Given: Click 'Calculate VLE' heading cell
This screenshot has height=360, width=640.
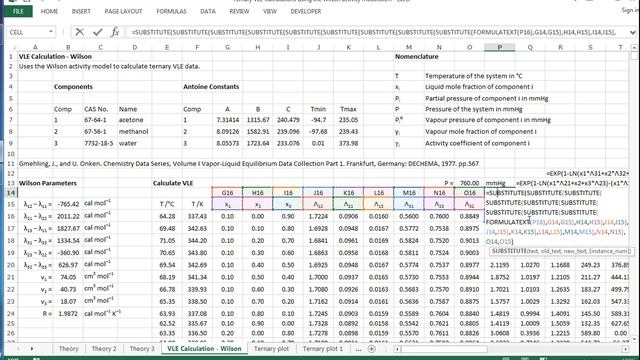Looking at the screenshot, I should point(173,183).
